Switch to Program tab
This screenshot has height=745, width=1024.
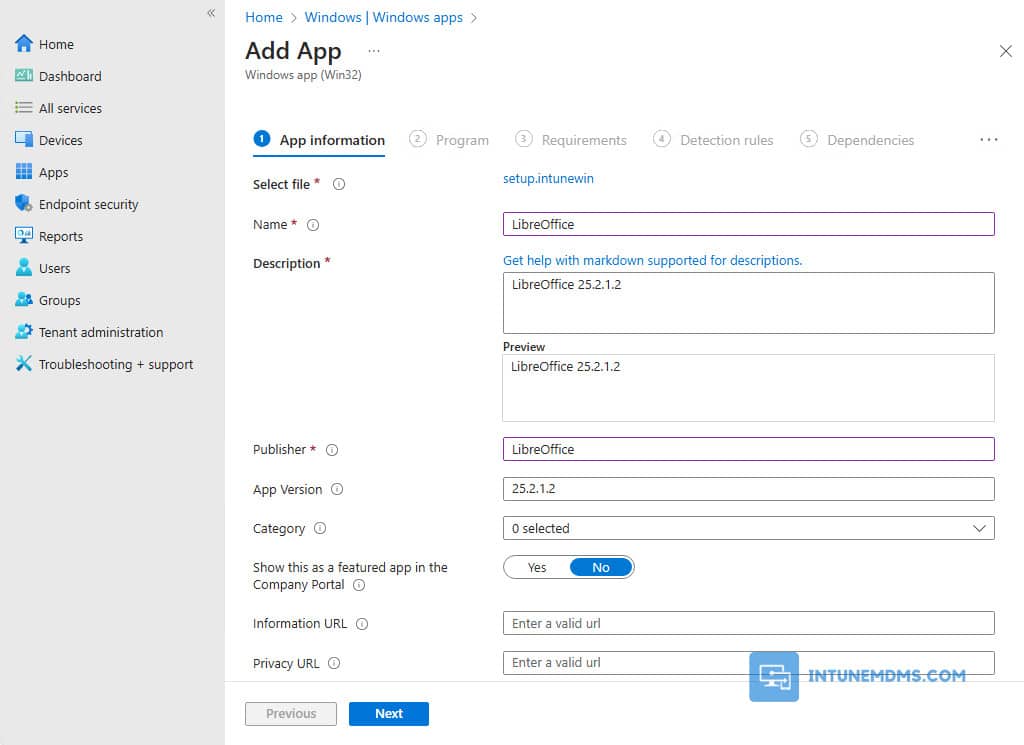pyautogui.click(x=449, y=140)
